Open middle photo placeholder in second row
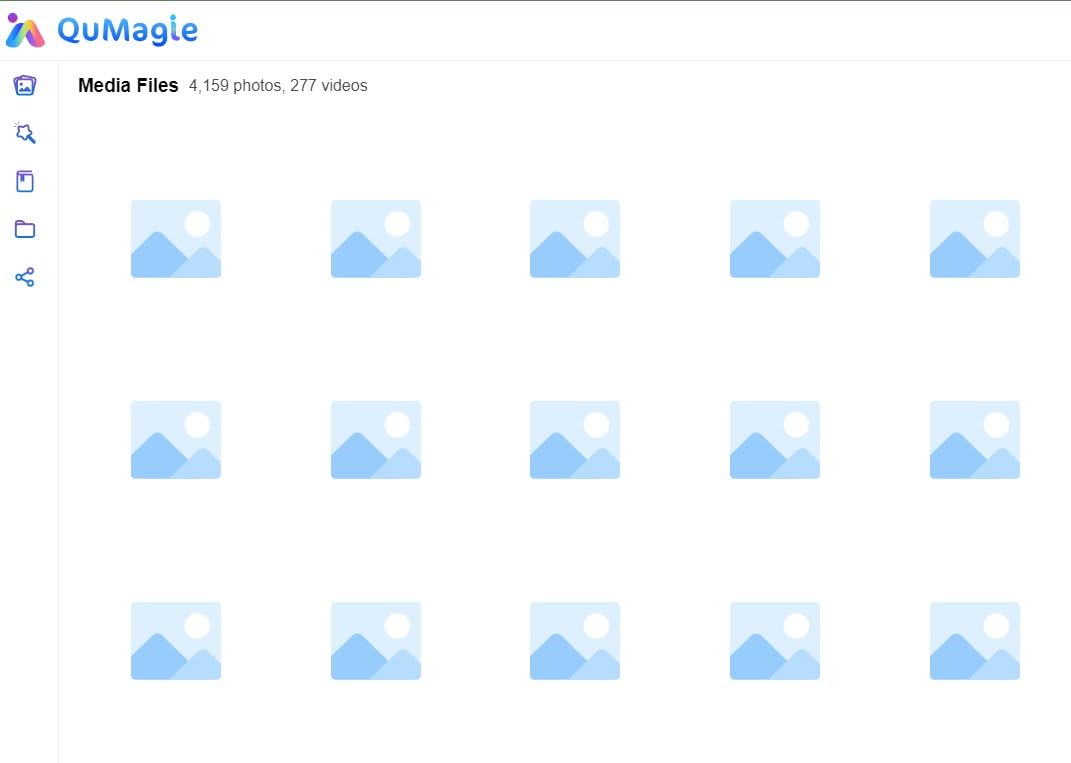1071x763 pixels. point(575,439)
